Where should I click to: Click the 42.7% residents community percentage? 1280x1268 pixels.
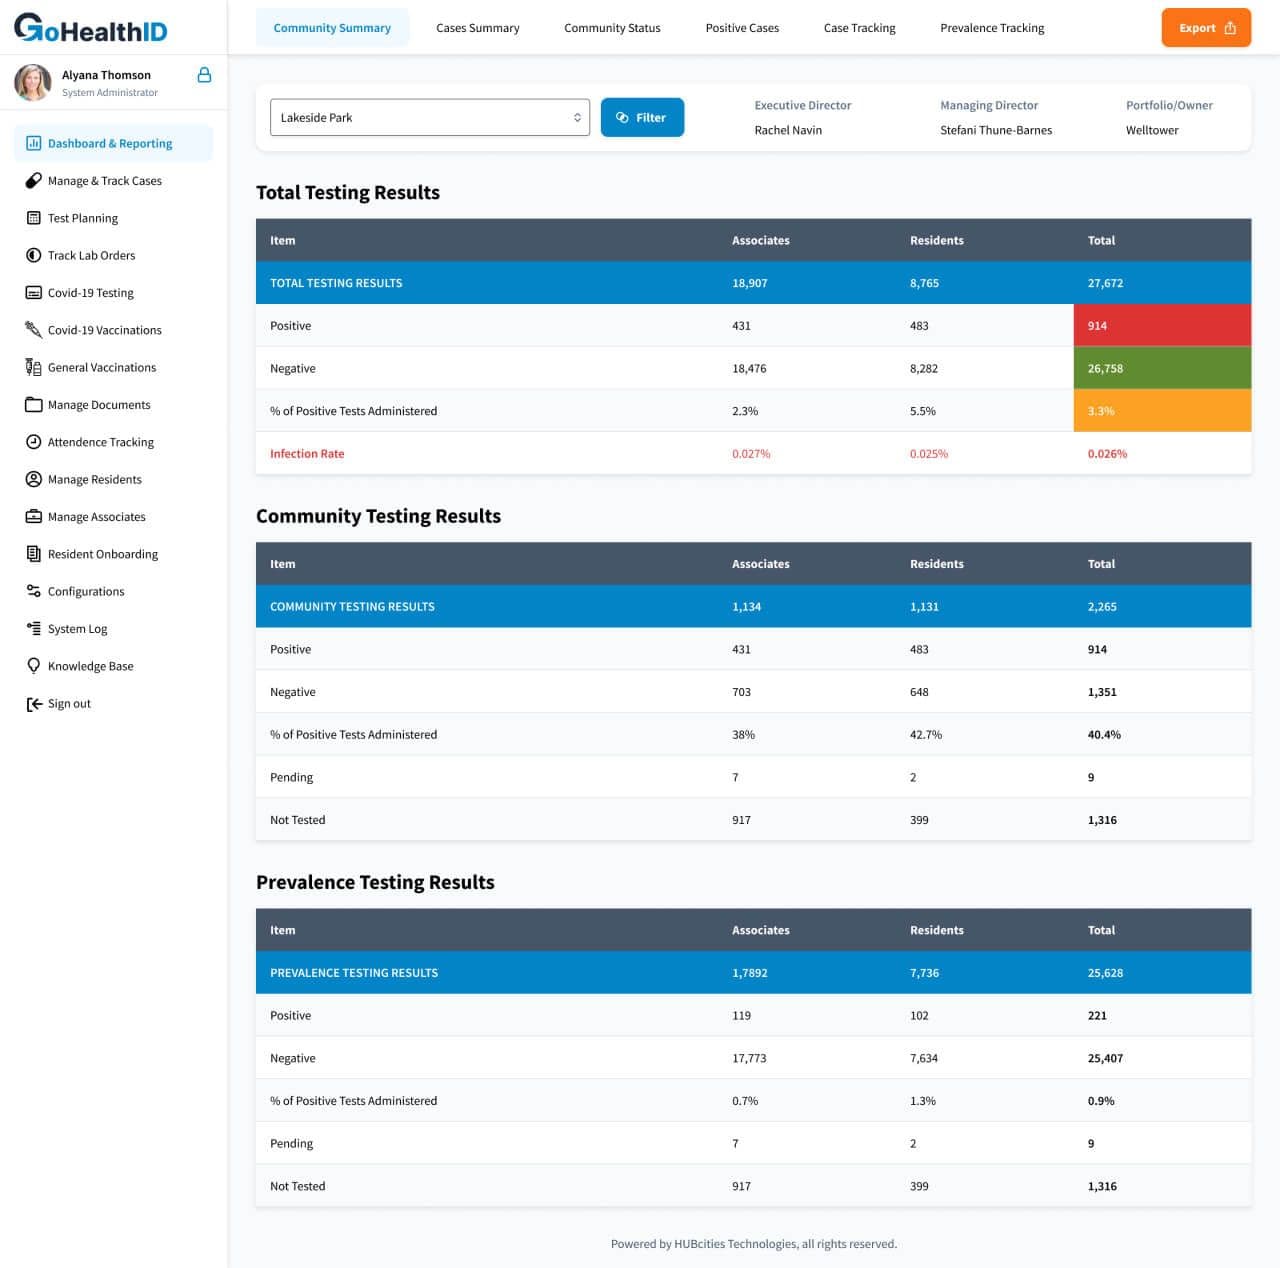[926, 735]
